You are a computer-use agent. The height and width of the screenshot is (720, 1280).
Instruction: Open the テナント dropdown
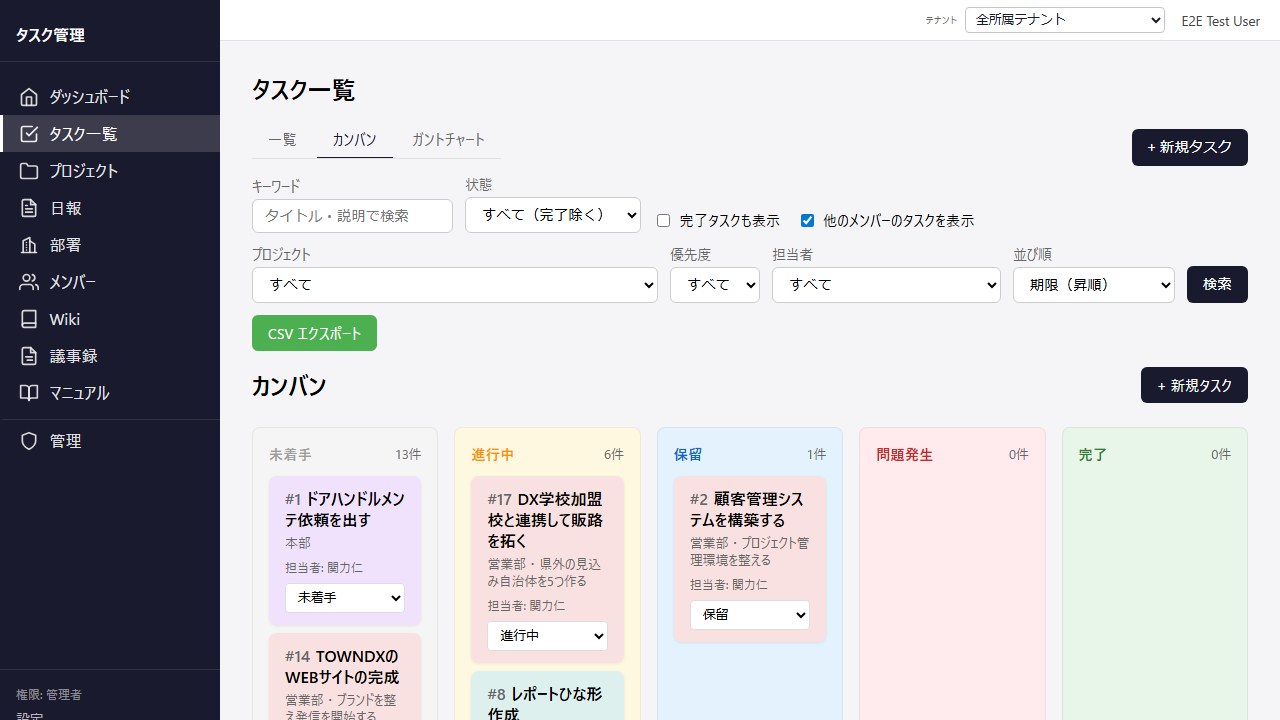(1065, 20)
